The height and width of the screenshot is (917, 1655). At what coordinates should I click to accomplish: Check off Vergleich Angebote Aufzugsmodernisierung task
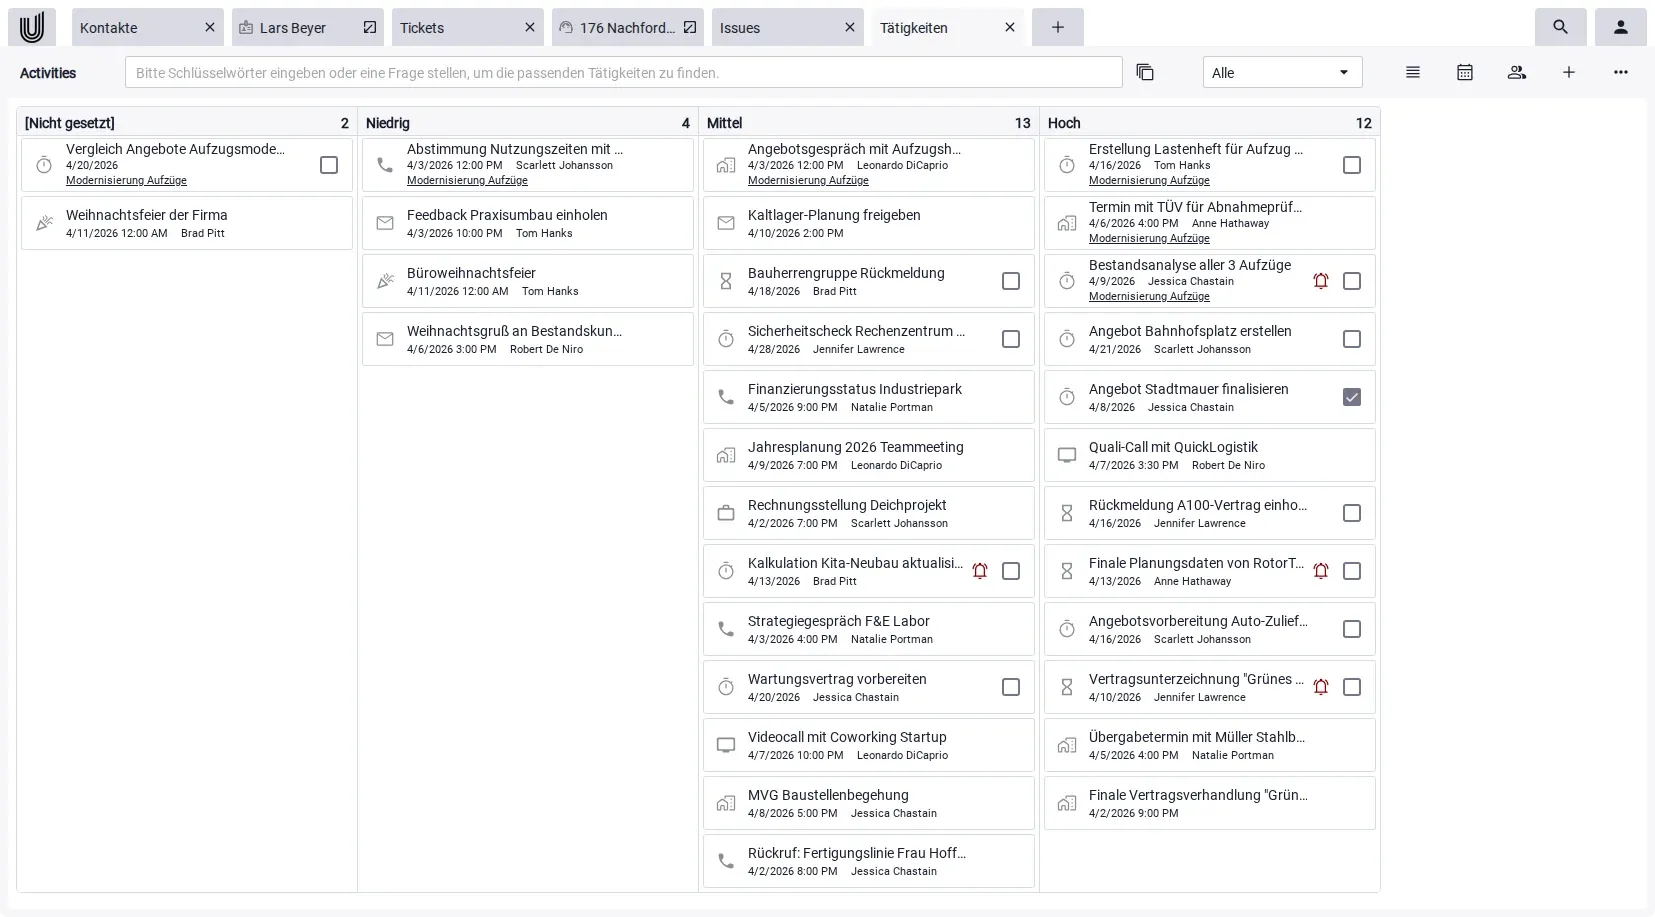[329, 165]
